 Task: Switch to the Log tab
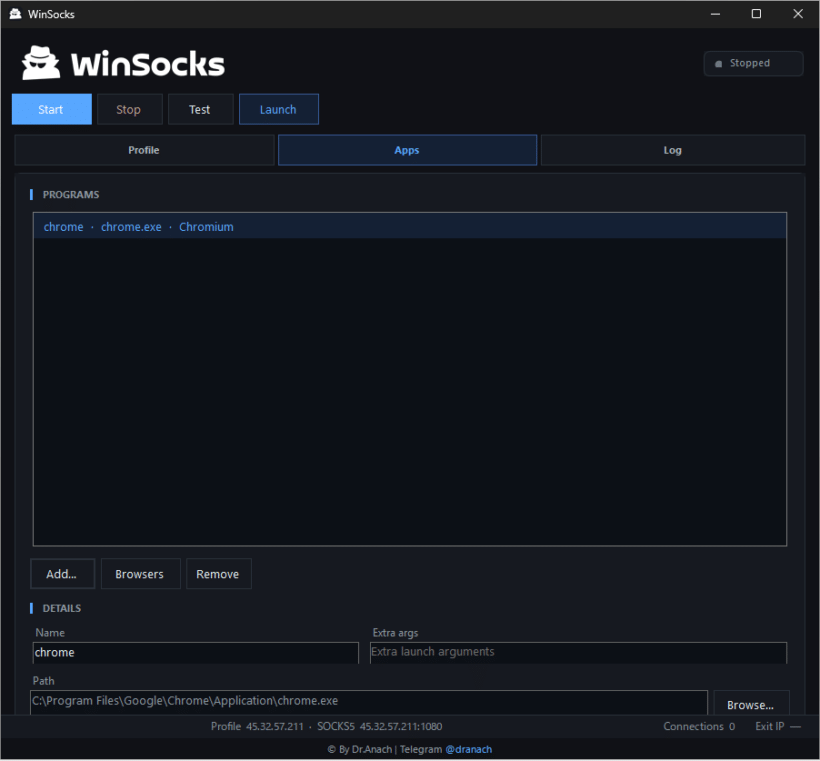[x=673, y=150]
